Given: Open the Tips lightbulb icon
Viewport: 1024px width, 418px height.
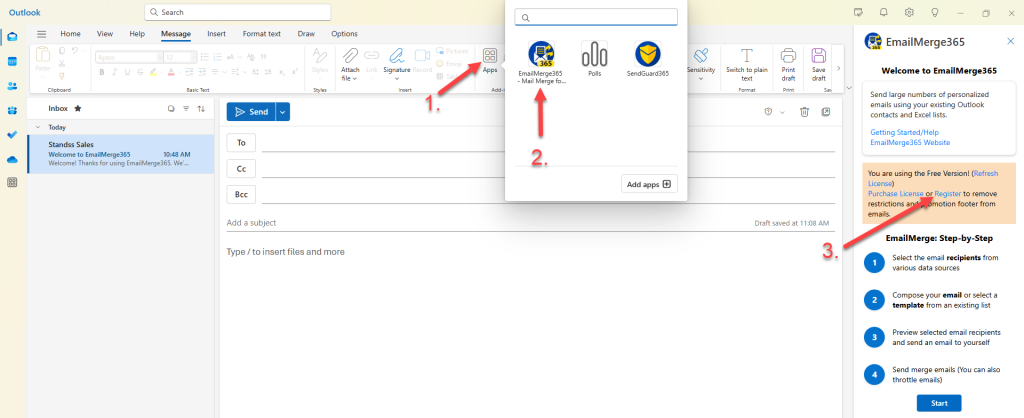Looking at the screenshot, I should 935,12.
